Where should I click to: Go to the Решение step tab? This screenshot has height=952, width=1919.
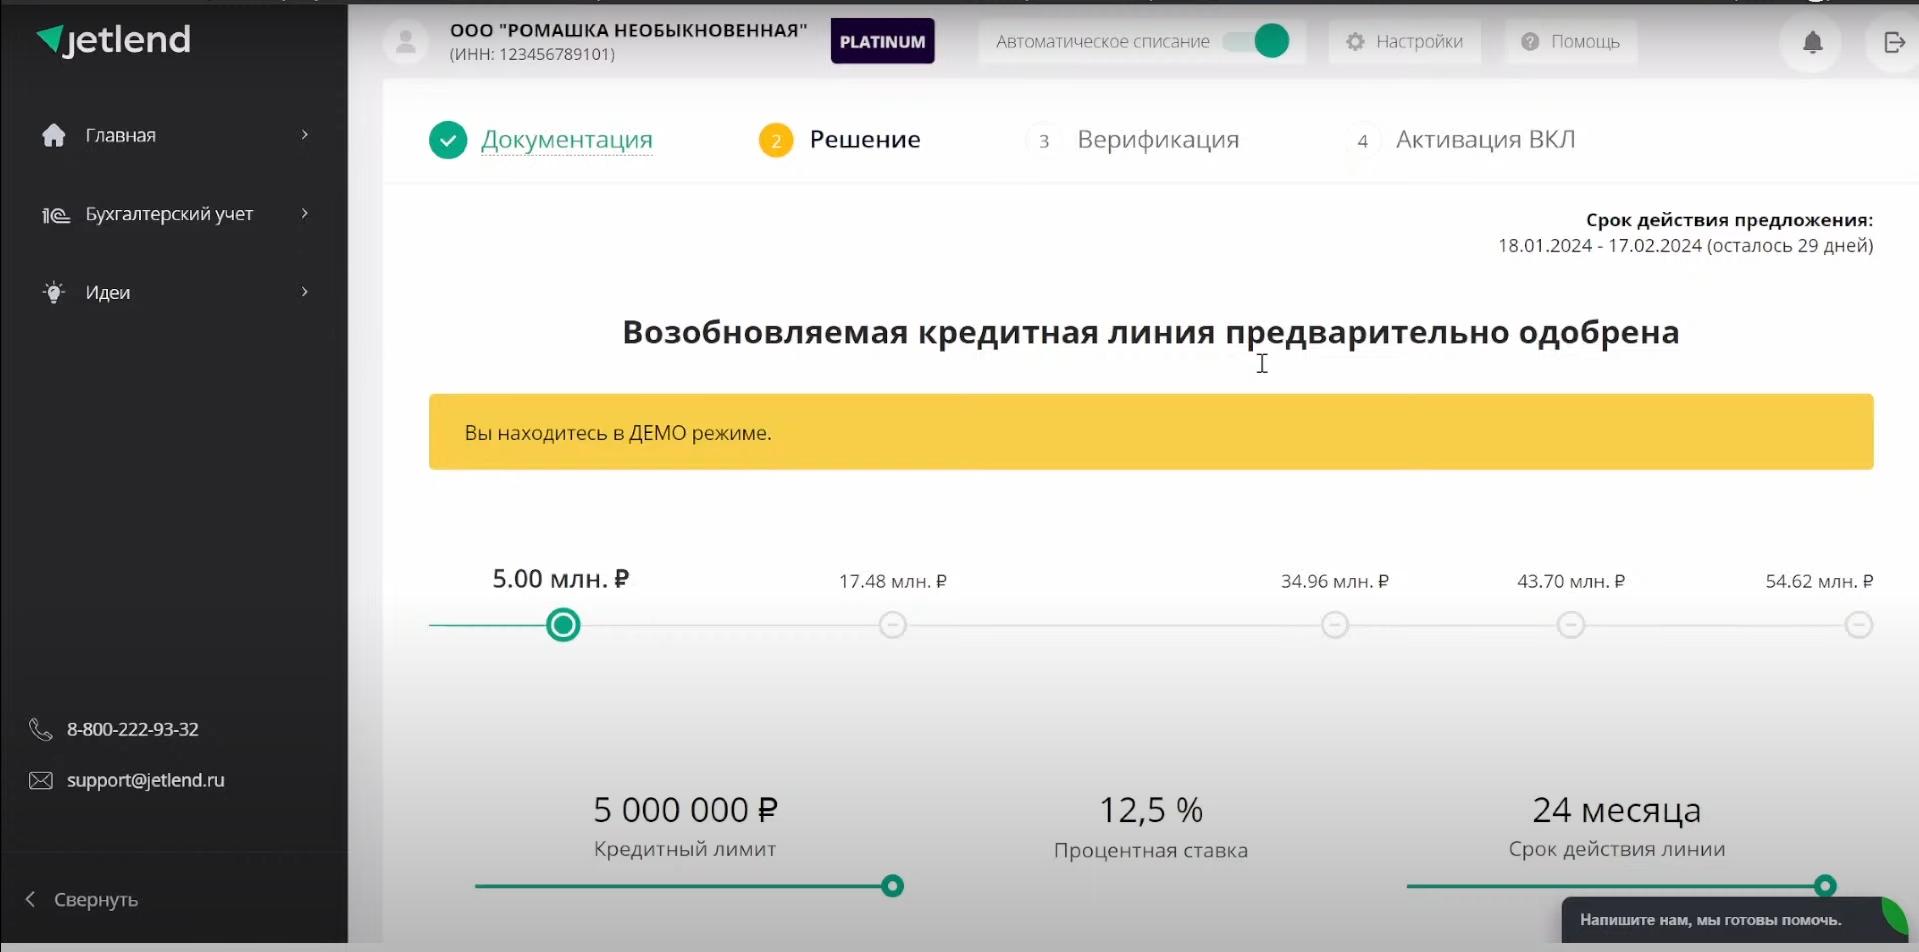click(x=839, y=140)
